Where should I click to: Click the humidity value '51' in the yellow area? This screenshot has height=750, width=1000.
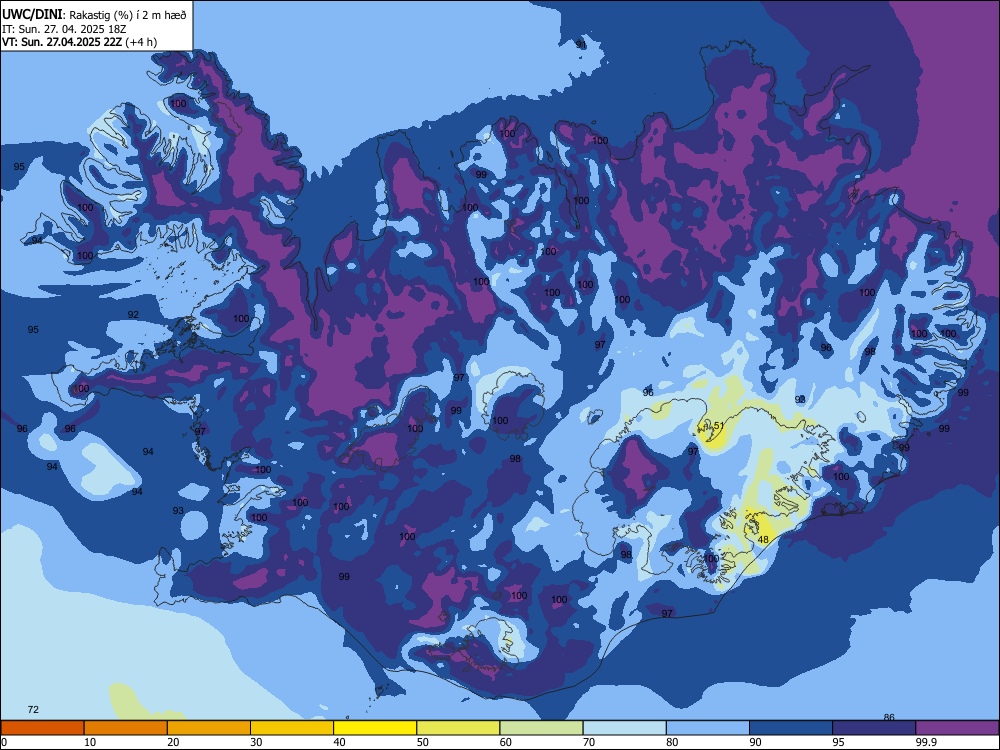(x=719, y=425)
